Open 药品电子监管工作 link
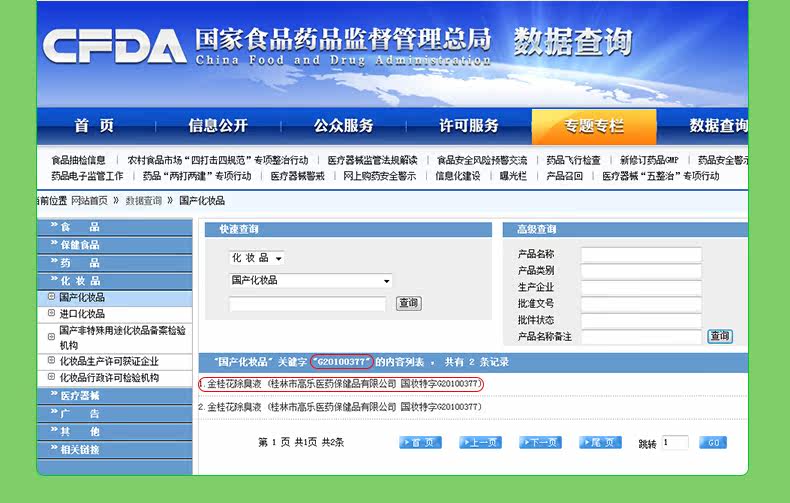The image size is (790, 503). click(87, 176)
